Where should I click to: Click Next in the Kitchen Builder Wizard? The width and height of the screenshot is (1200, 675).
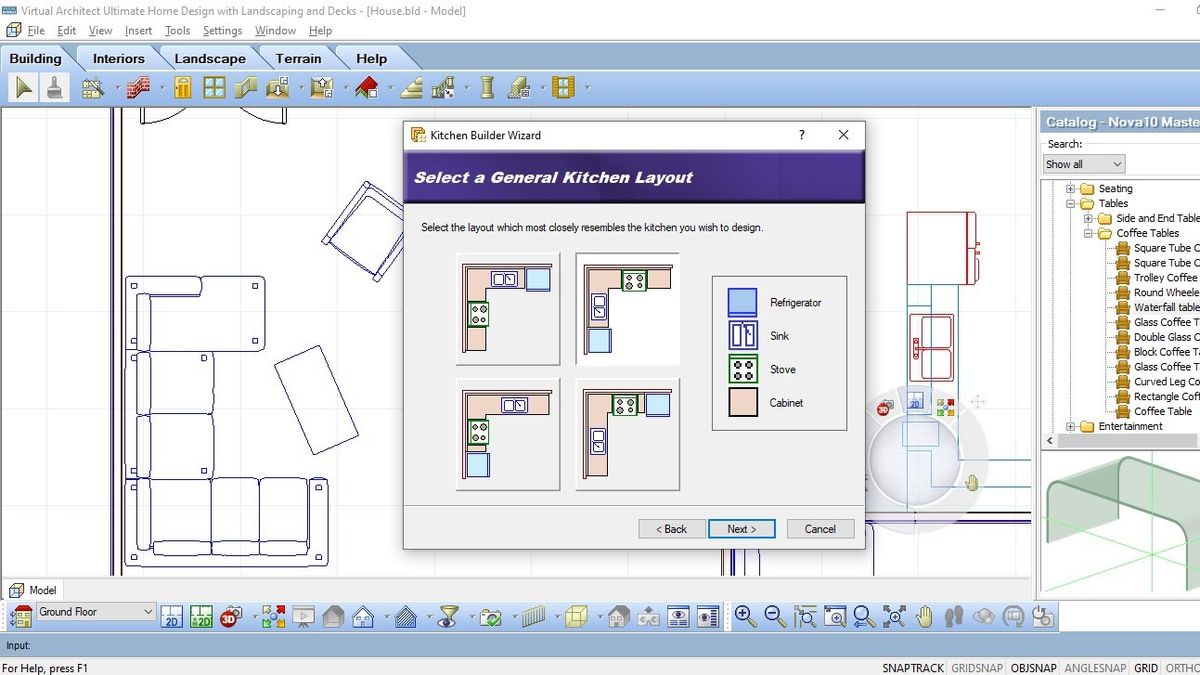(742, 528)
